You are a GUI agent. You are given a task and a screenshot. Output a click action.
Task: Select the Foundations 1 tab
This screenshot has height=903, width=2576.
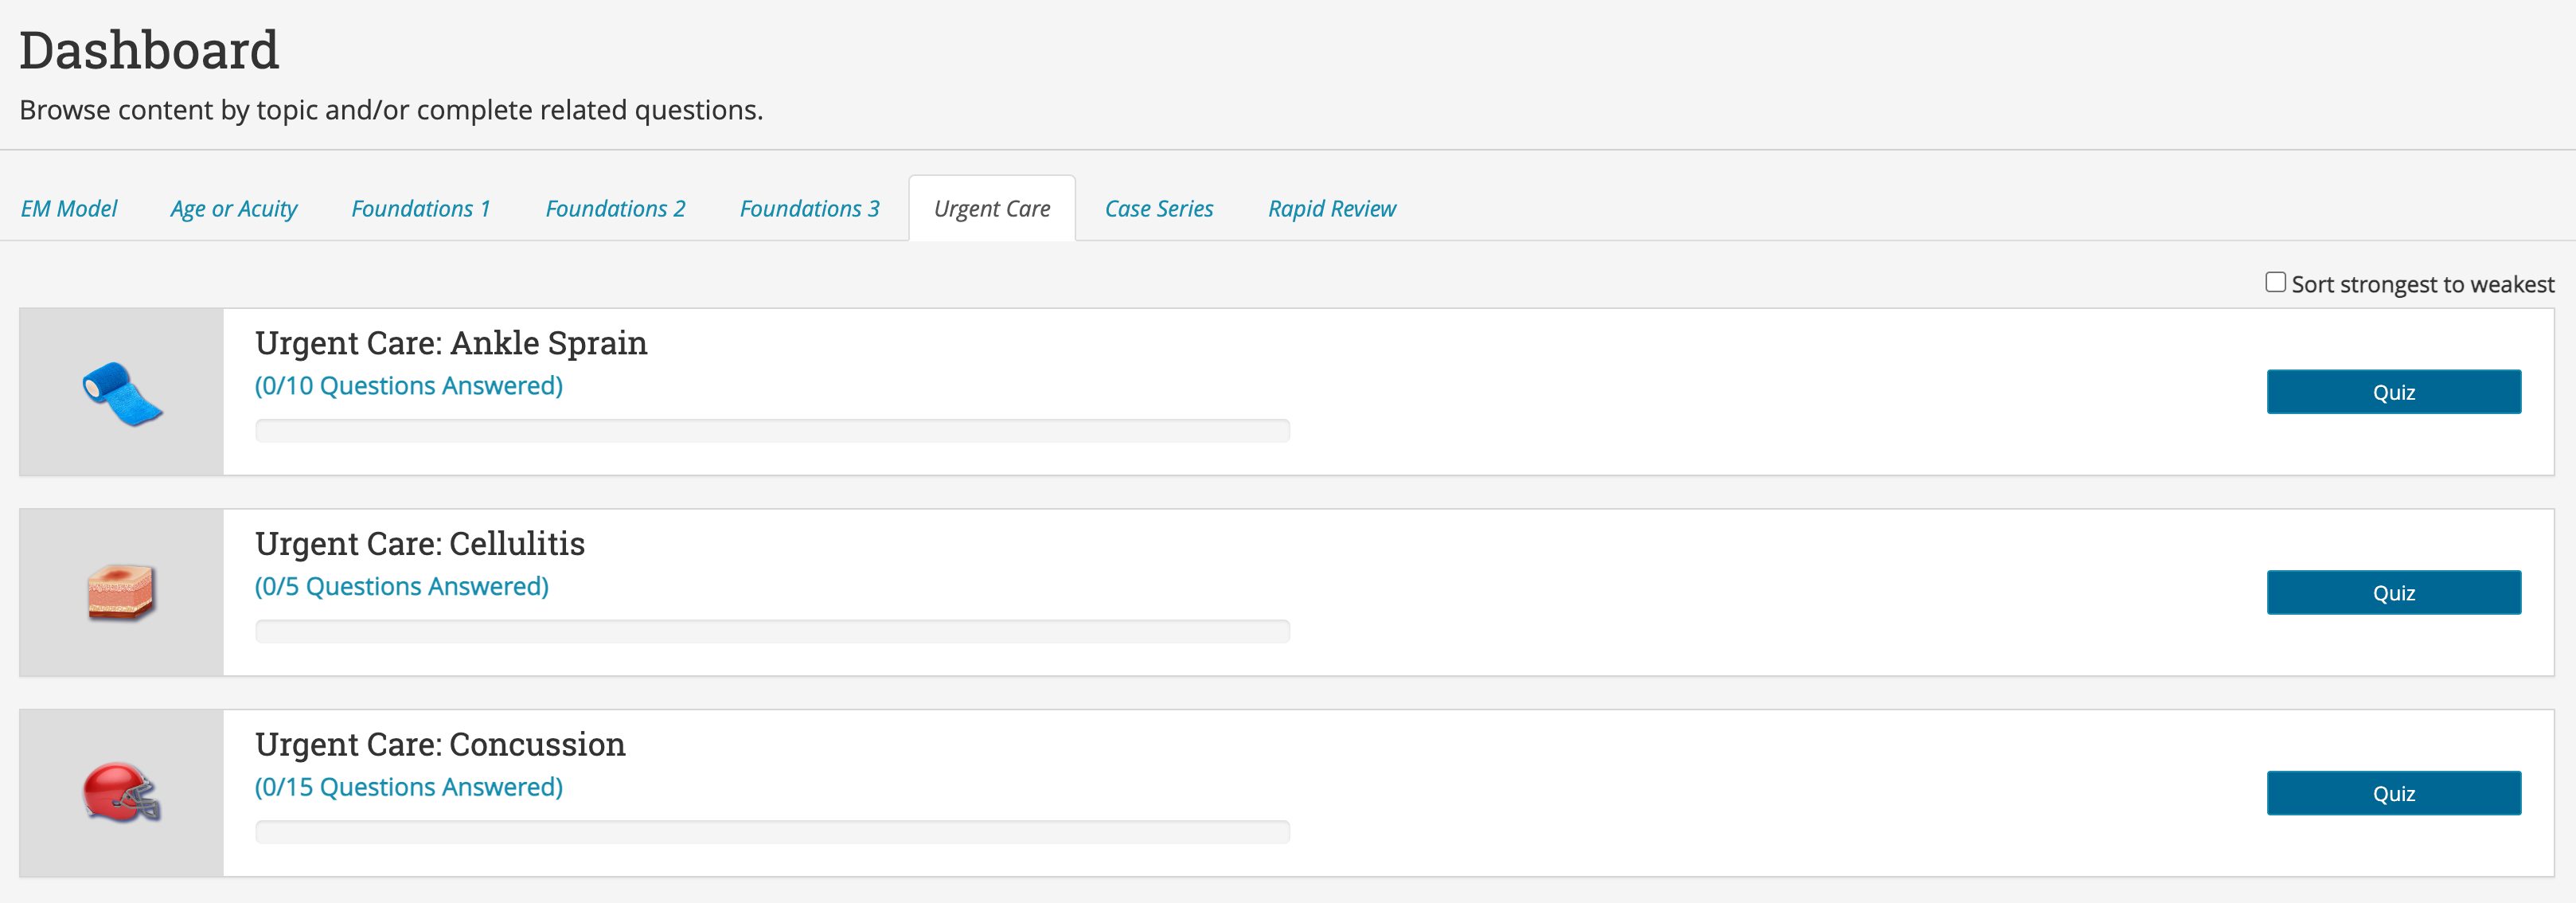420,208
